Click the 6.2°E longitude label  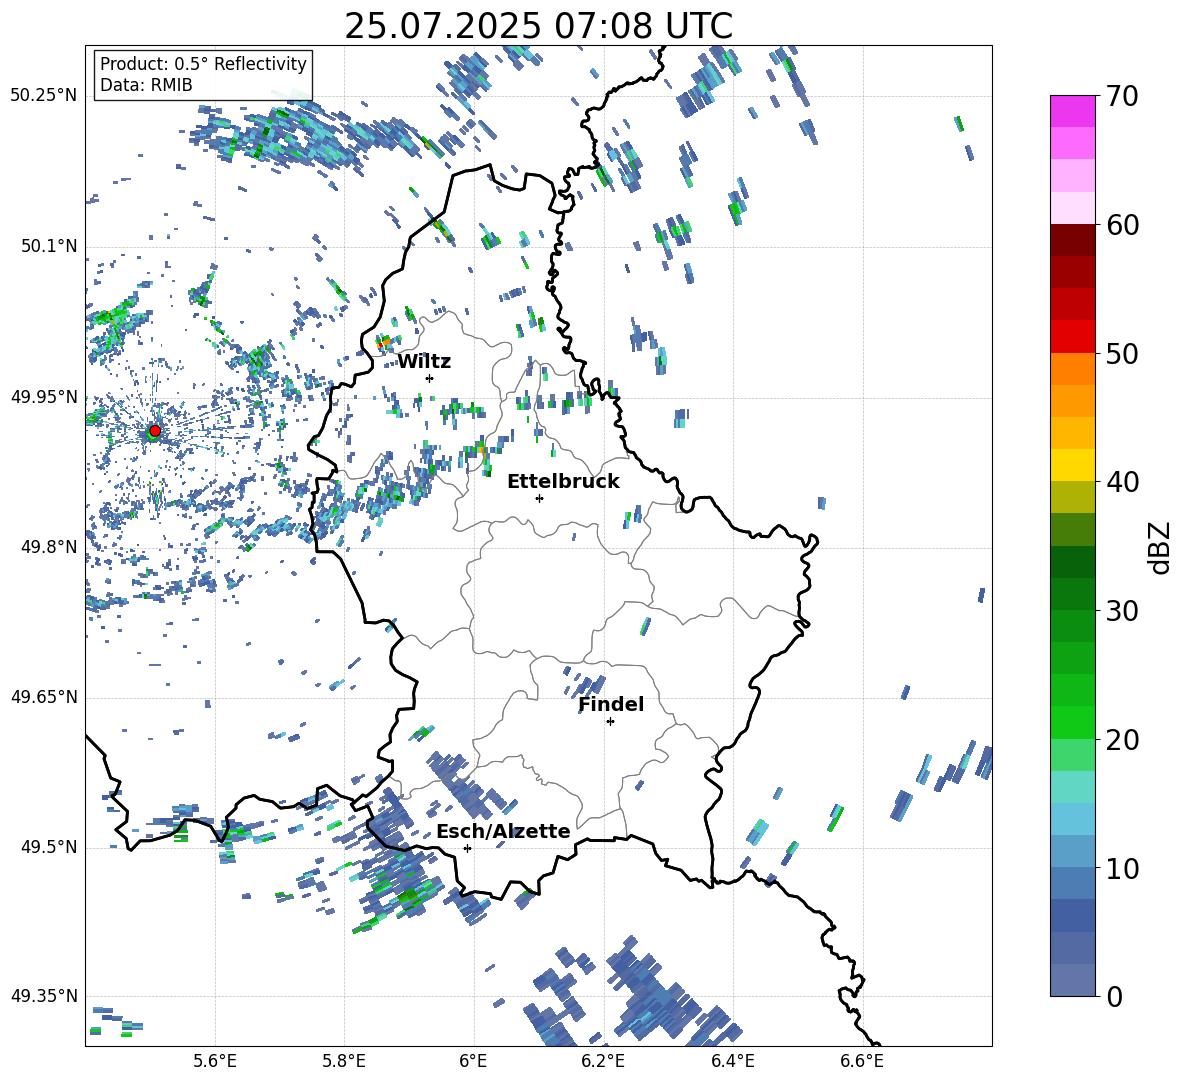pos(603,1062)
